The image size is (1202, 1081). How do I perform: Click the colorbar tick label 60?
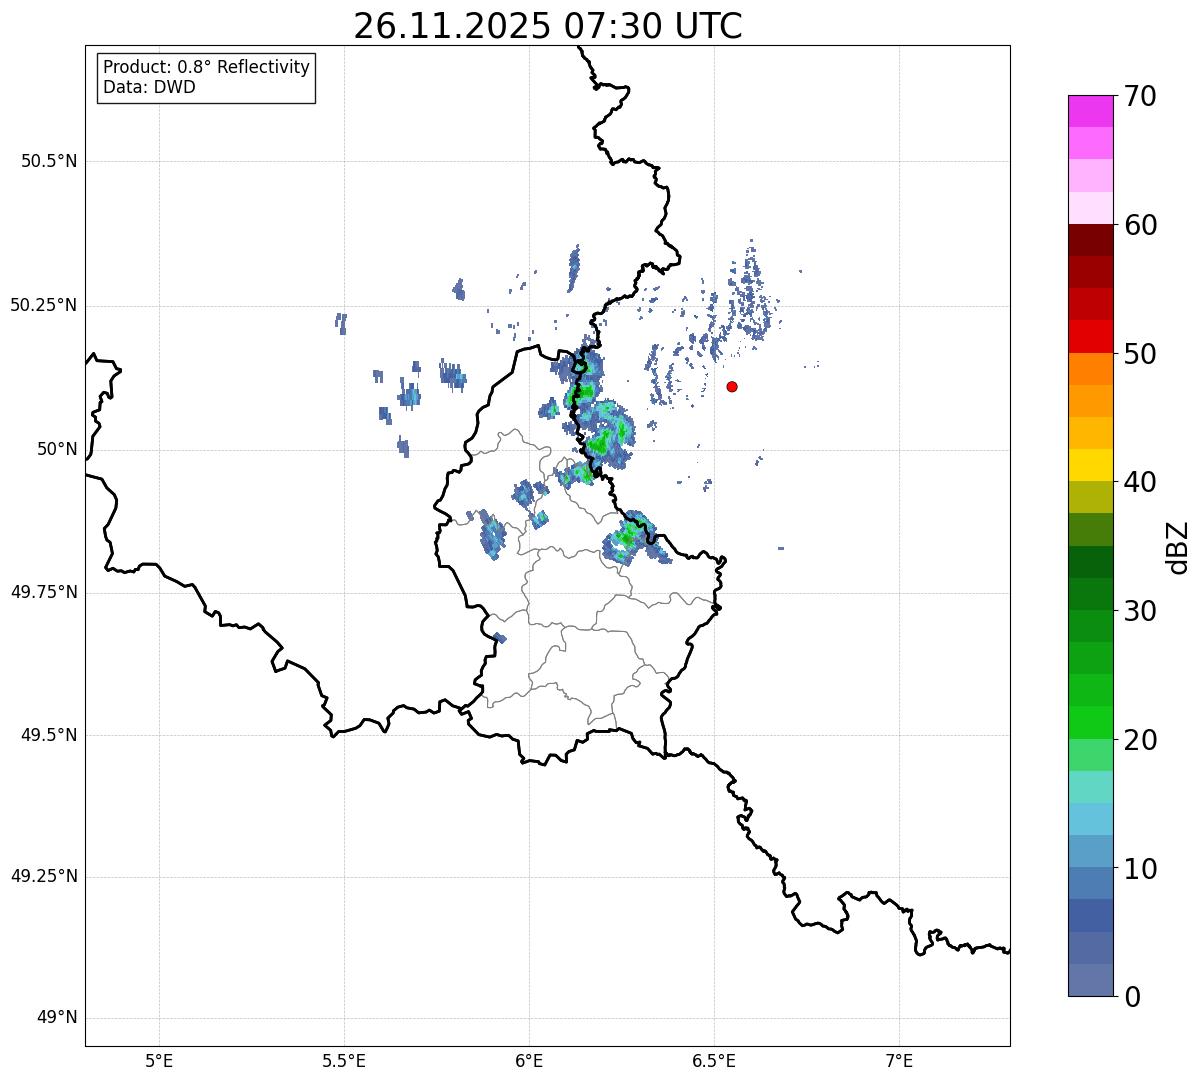[x=1140, y=226]
